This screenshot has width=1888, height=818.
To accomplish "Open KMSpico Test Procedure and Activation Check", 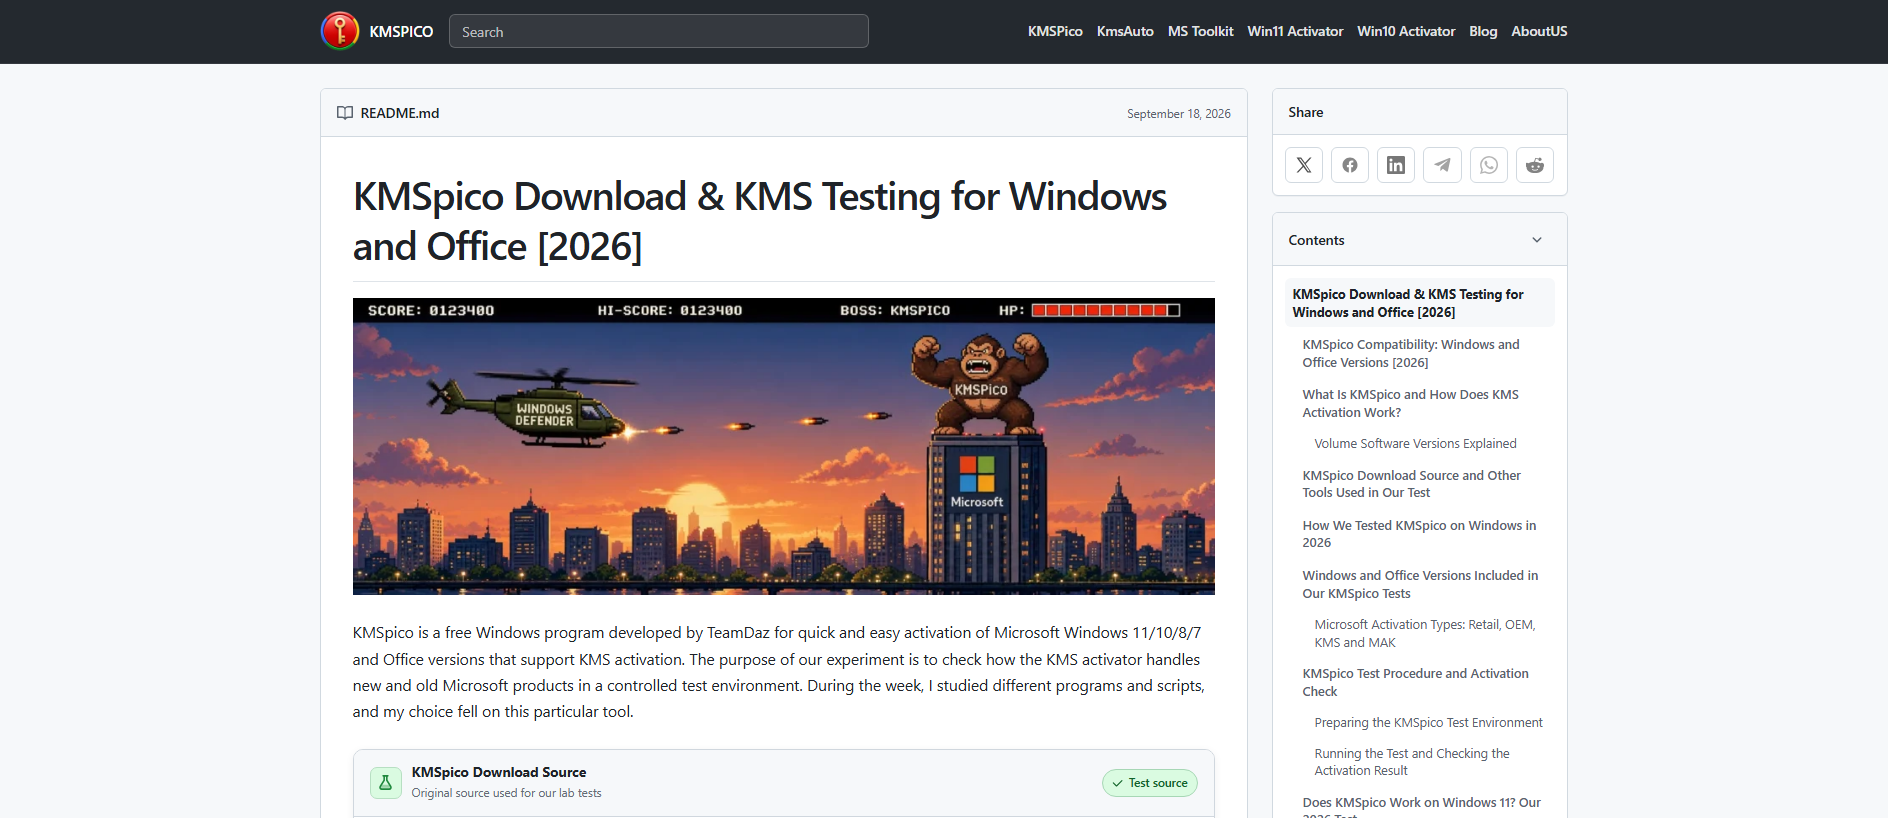I will [1415, 682].
